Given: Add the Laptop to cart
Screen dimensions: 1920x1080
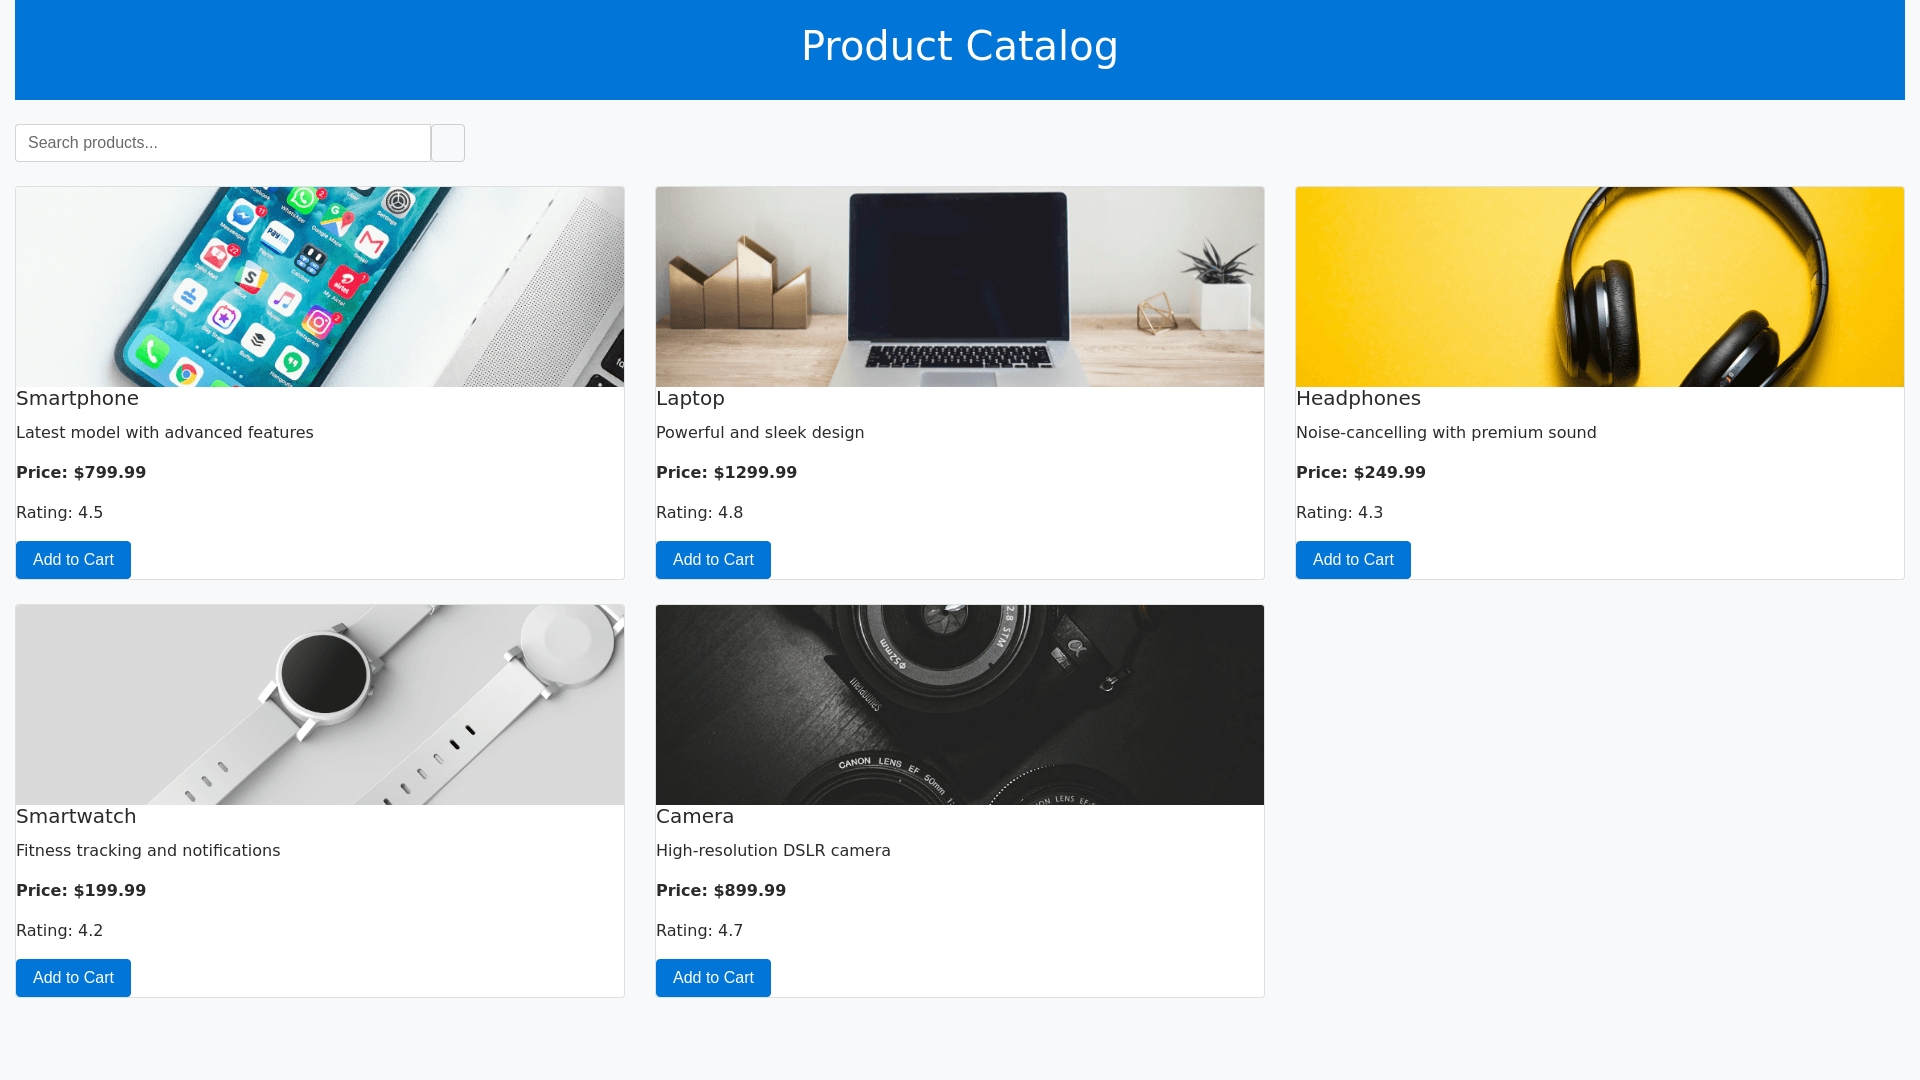Looking at the screenshot, I should (x=713, y=560).
